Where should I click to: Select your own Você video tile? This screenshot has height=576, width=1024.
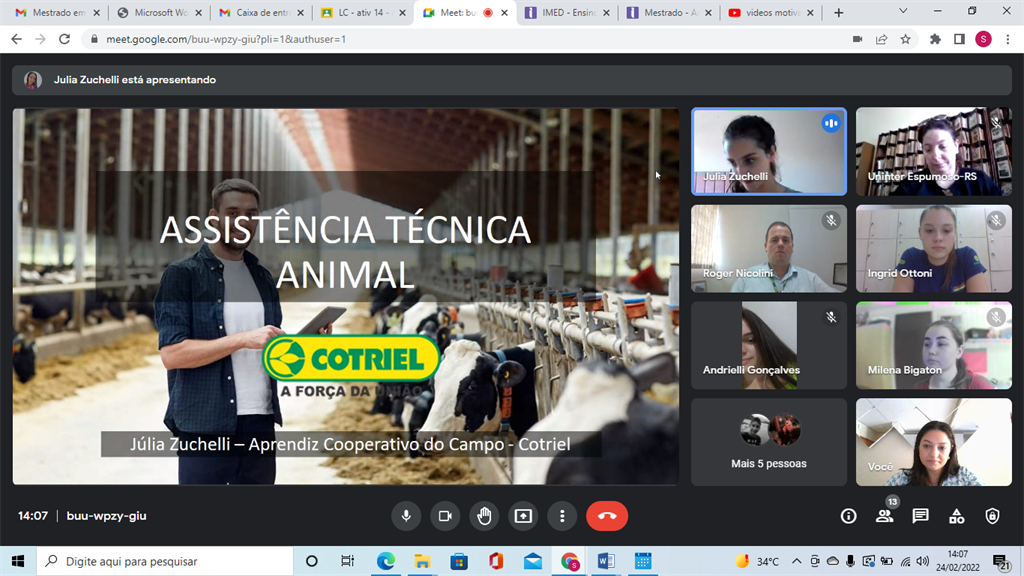point(933,442)
